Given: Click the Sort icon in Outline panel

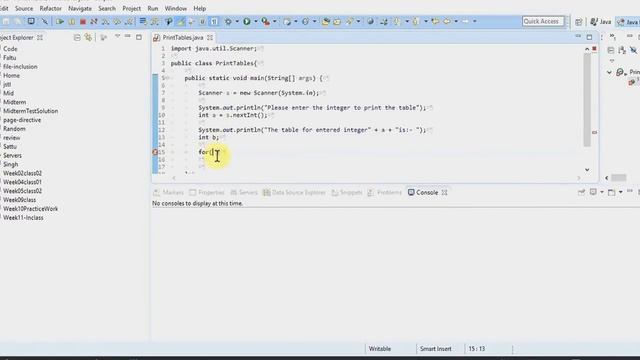Looking at the screenshot, I should pyautogui.click(x=622, y=50).
